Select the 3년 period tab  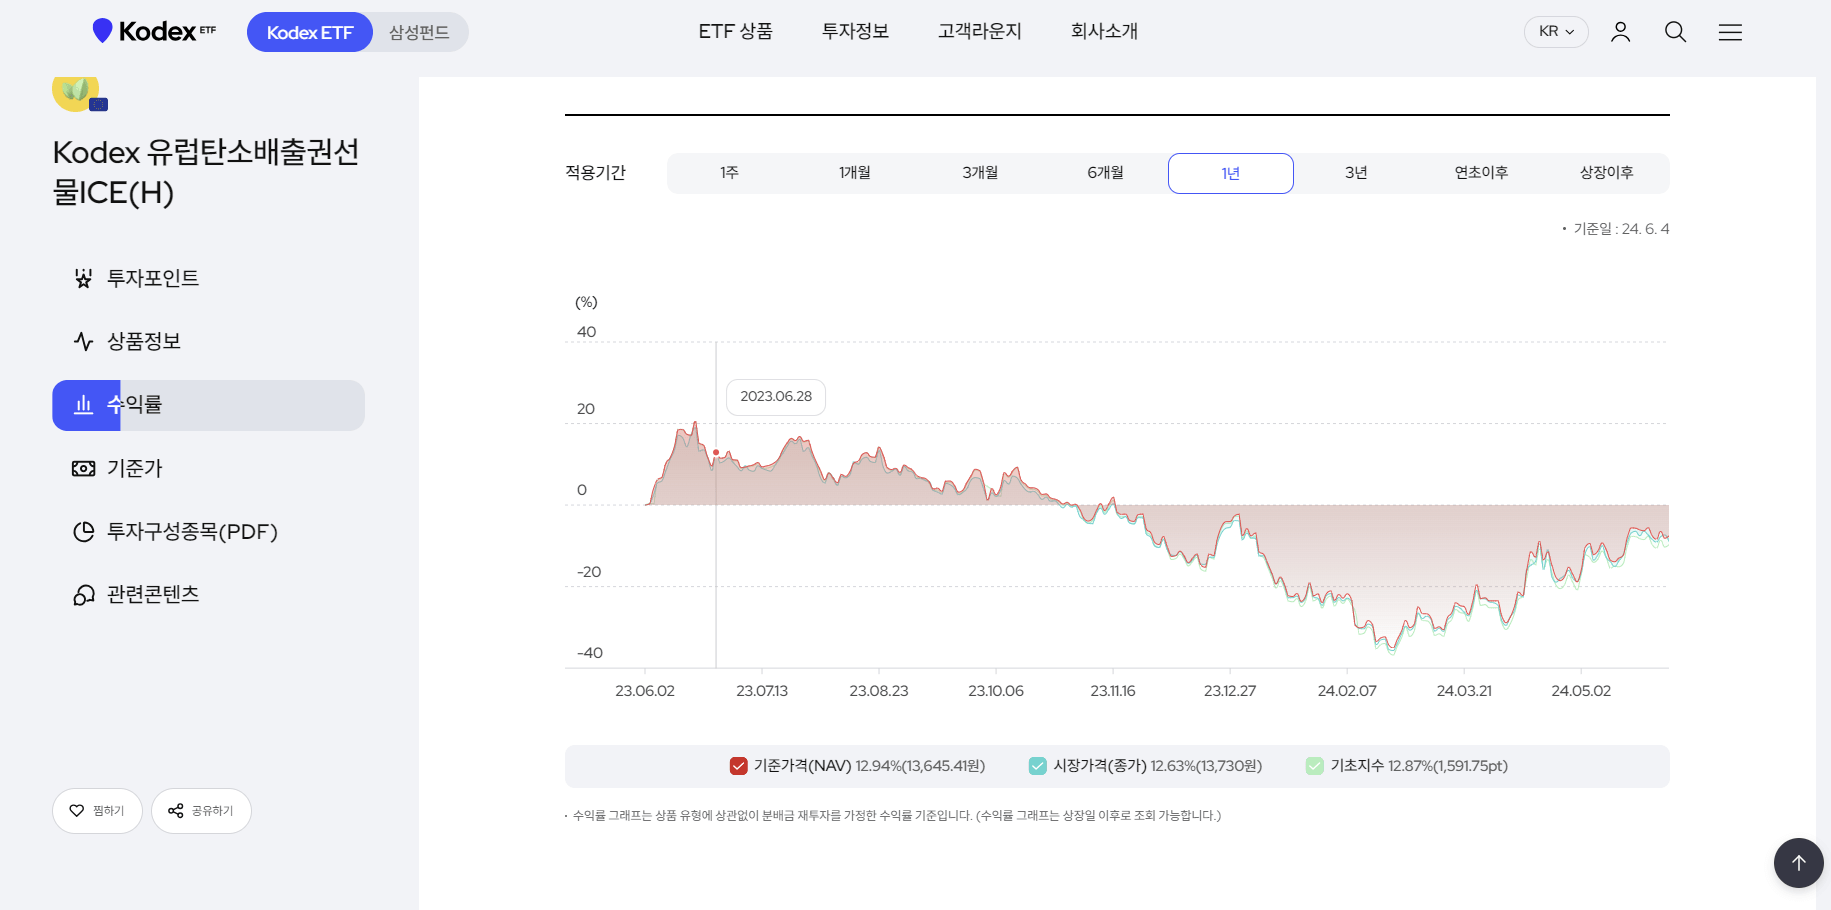(1356, 173)
